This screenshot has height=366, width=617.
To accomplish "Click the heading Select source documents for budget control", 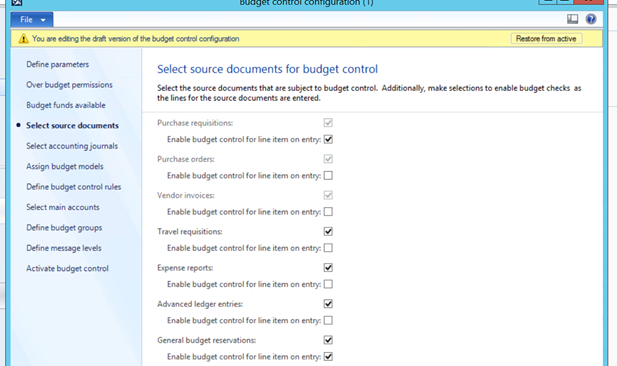I will (x=267, y=69).
